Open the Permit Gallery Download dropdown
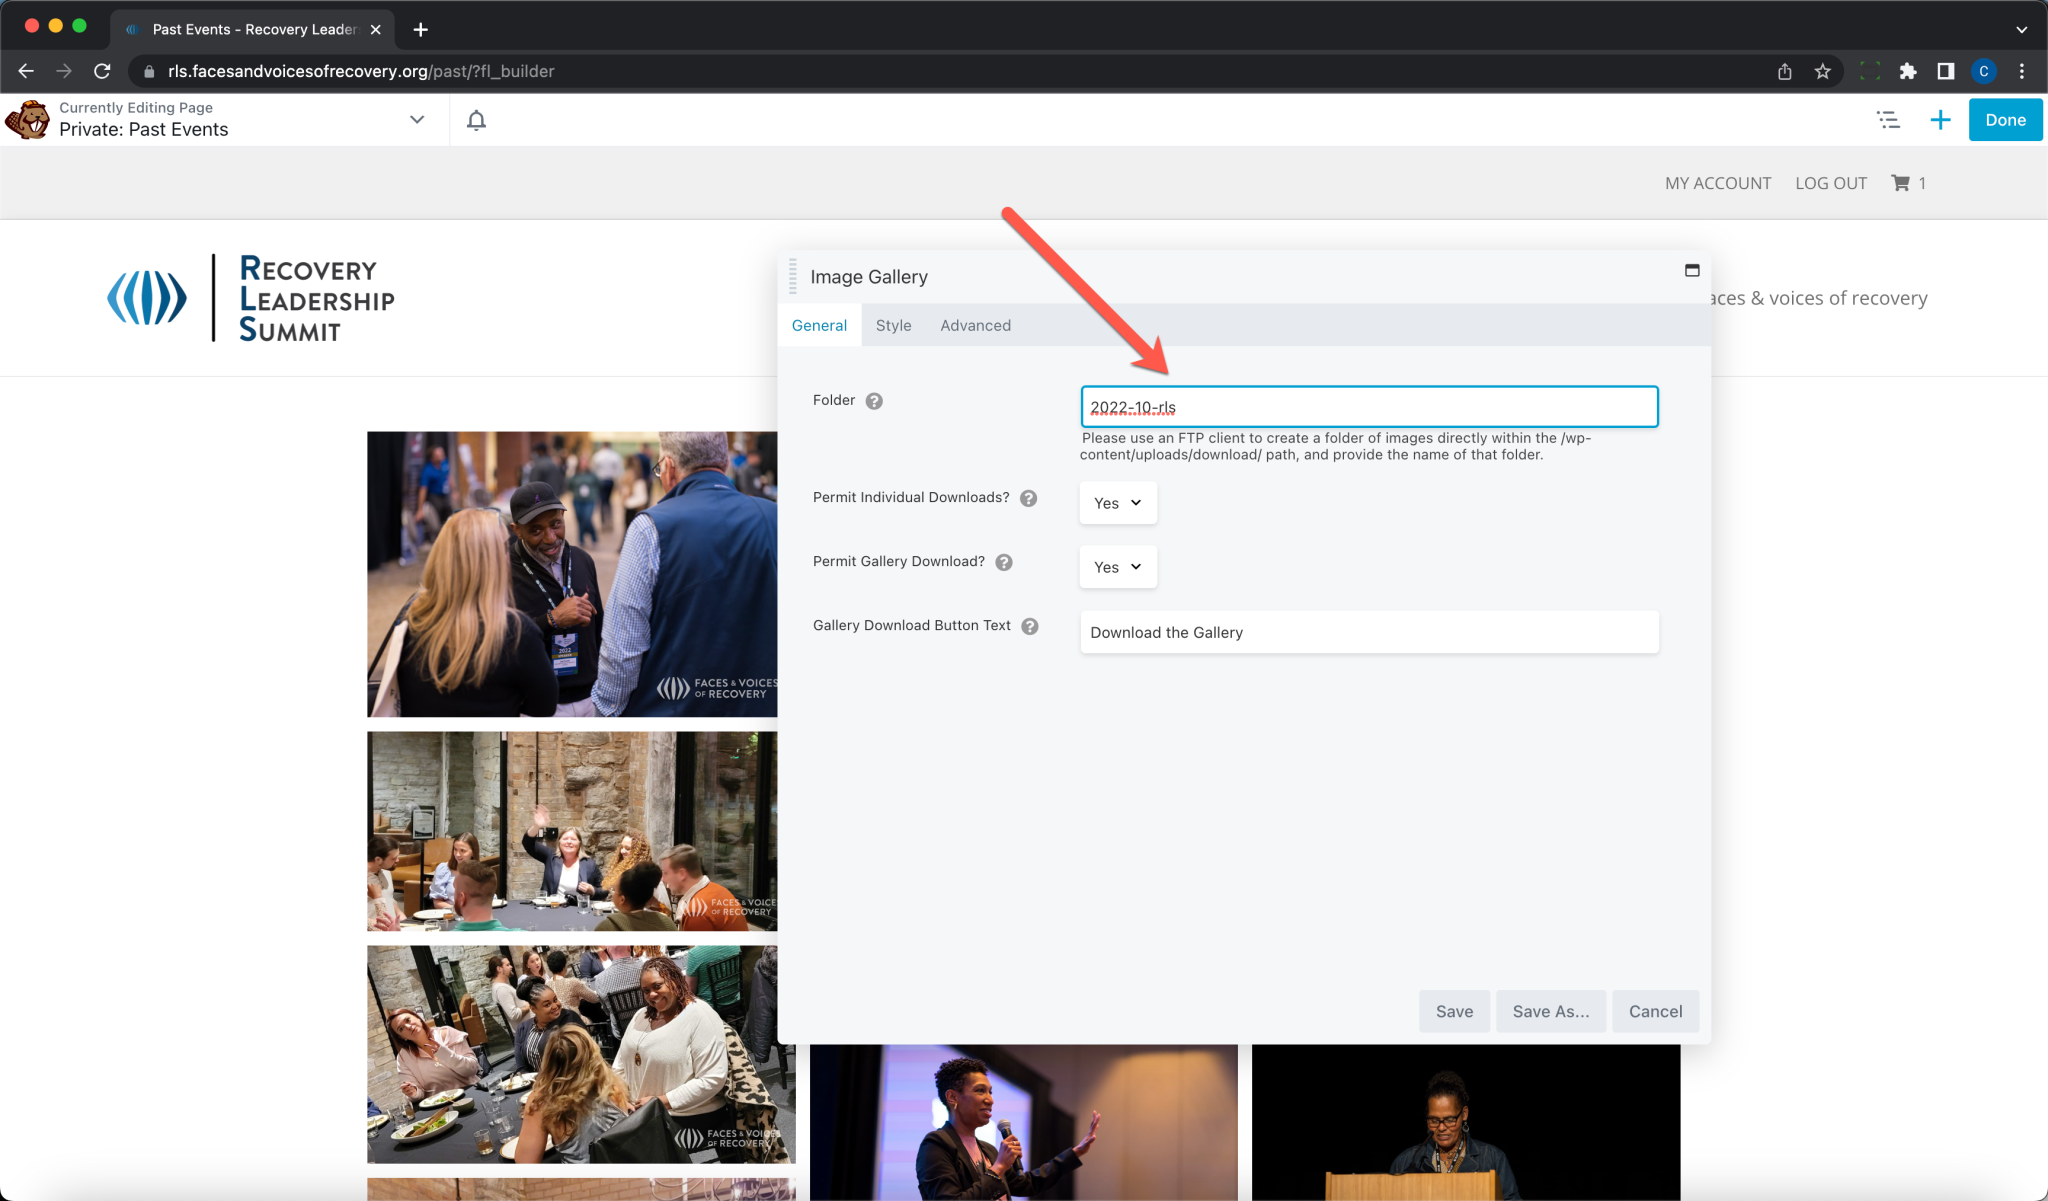This screenshot has height=1201, width=2048. 1117,567
